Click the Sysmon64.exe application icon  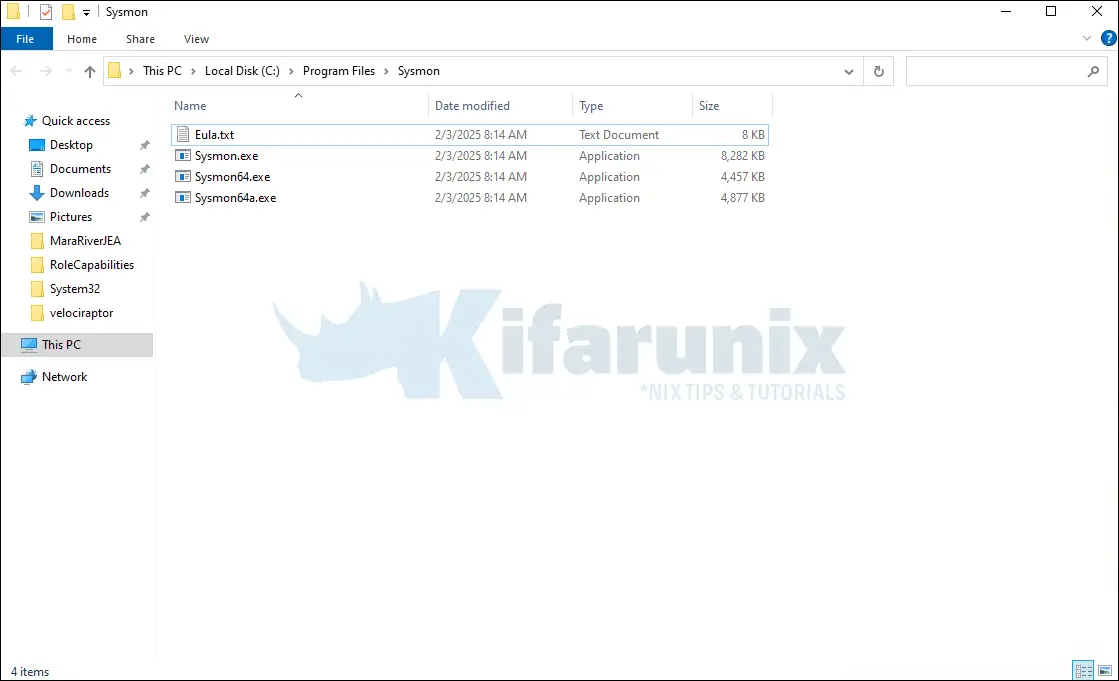coord(183,176)
